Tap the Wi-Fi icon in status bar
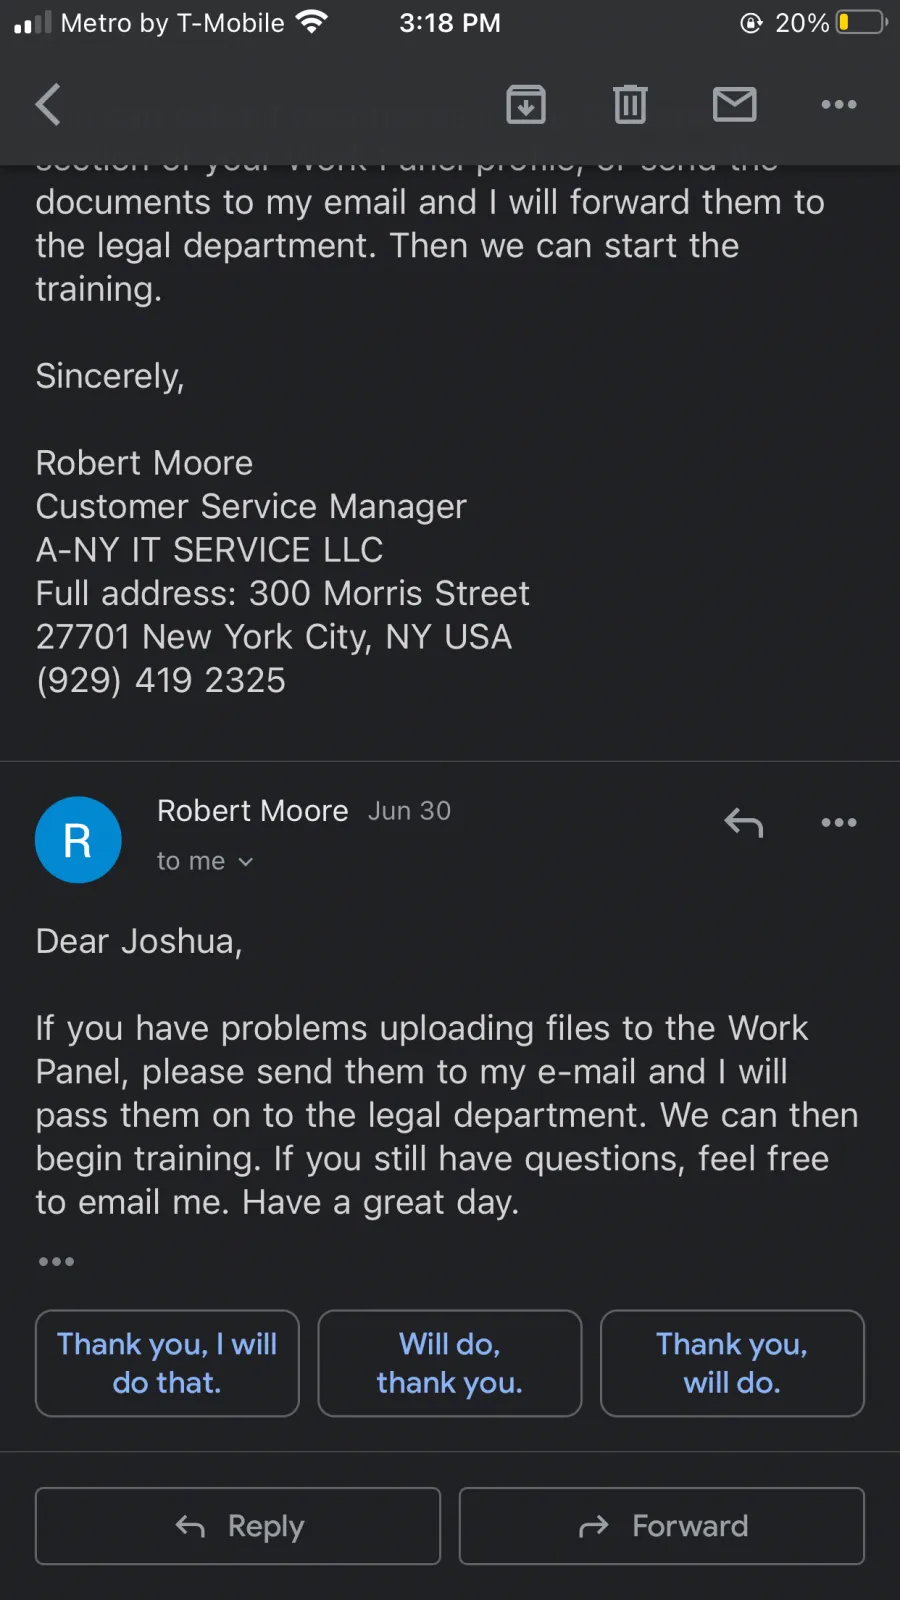Screen dimensions: 900x1600 [x=312, y=21]
